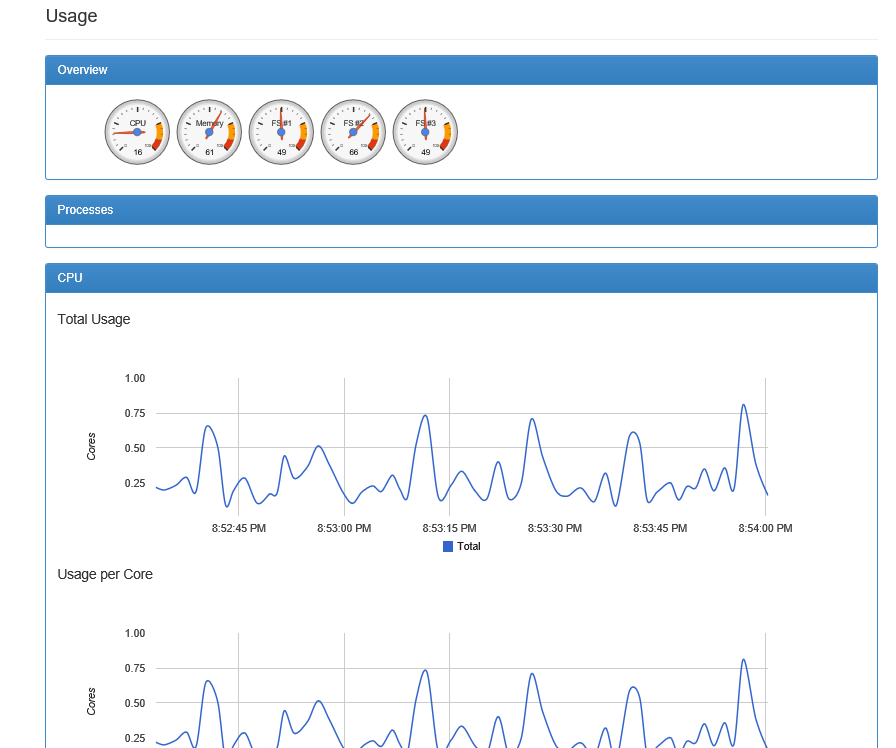
Task: Select the FS #2 gauge
Action: point(353,132)
